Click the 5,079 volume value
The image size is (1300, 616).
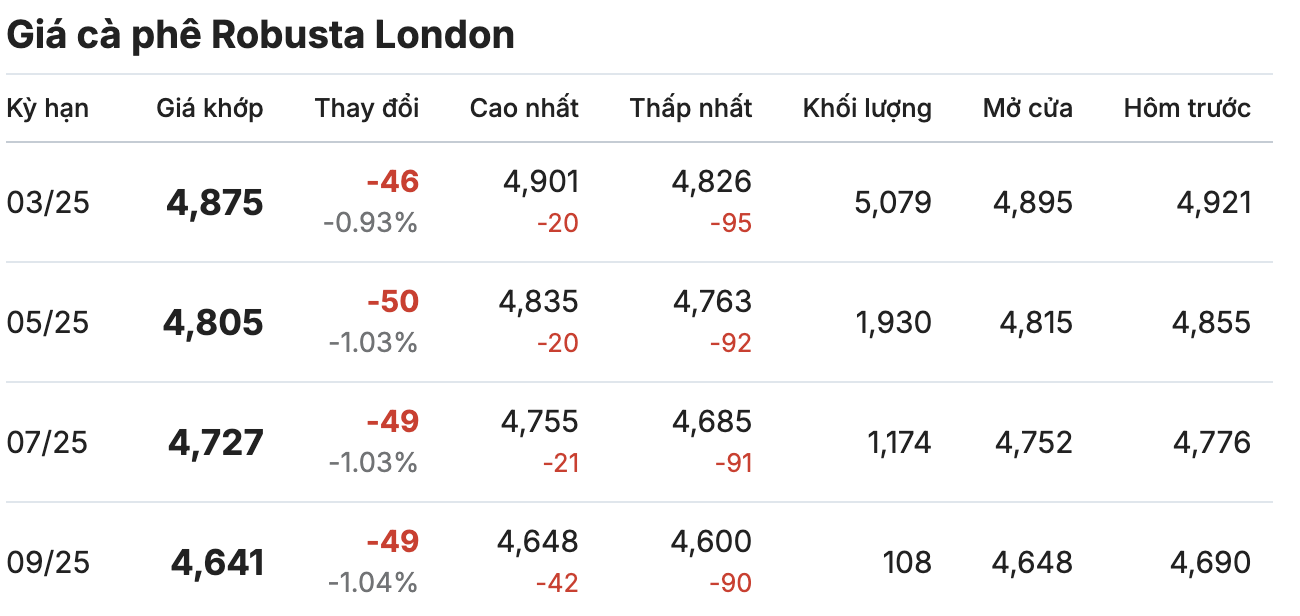tap(893, 203)
